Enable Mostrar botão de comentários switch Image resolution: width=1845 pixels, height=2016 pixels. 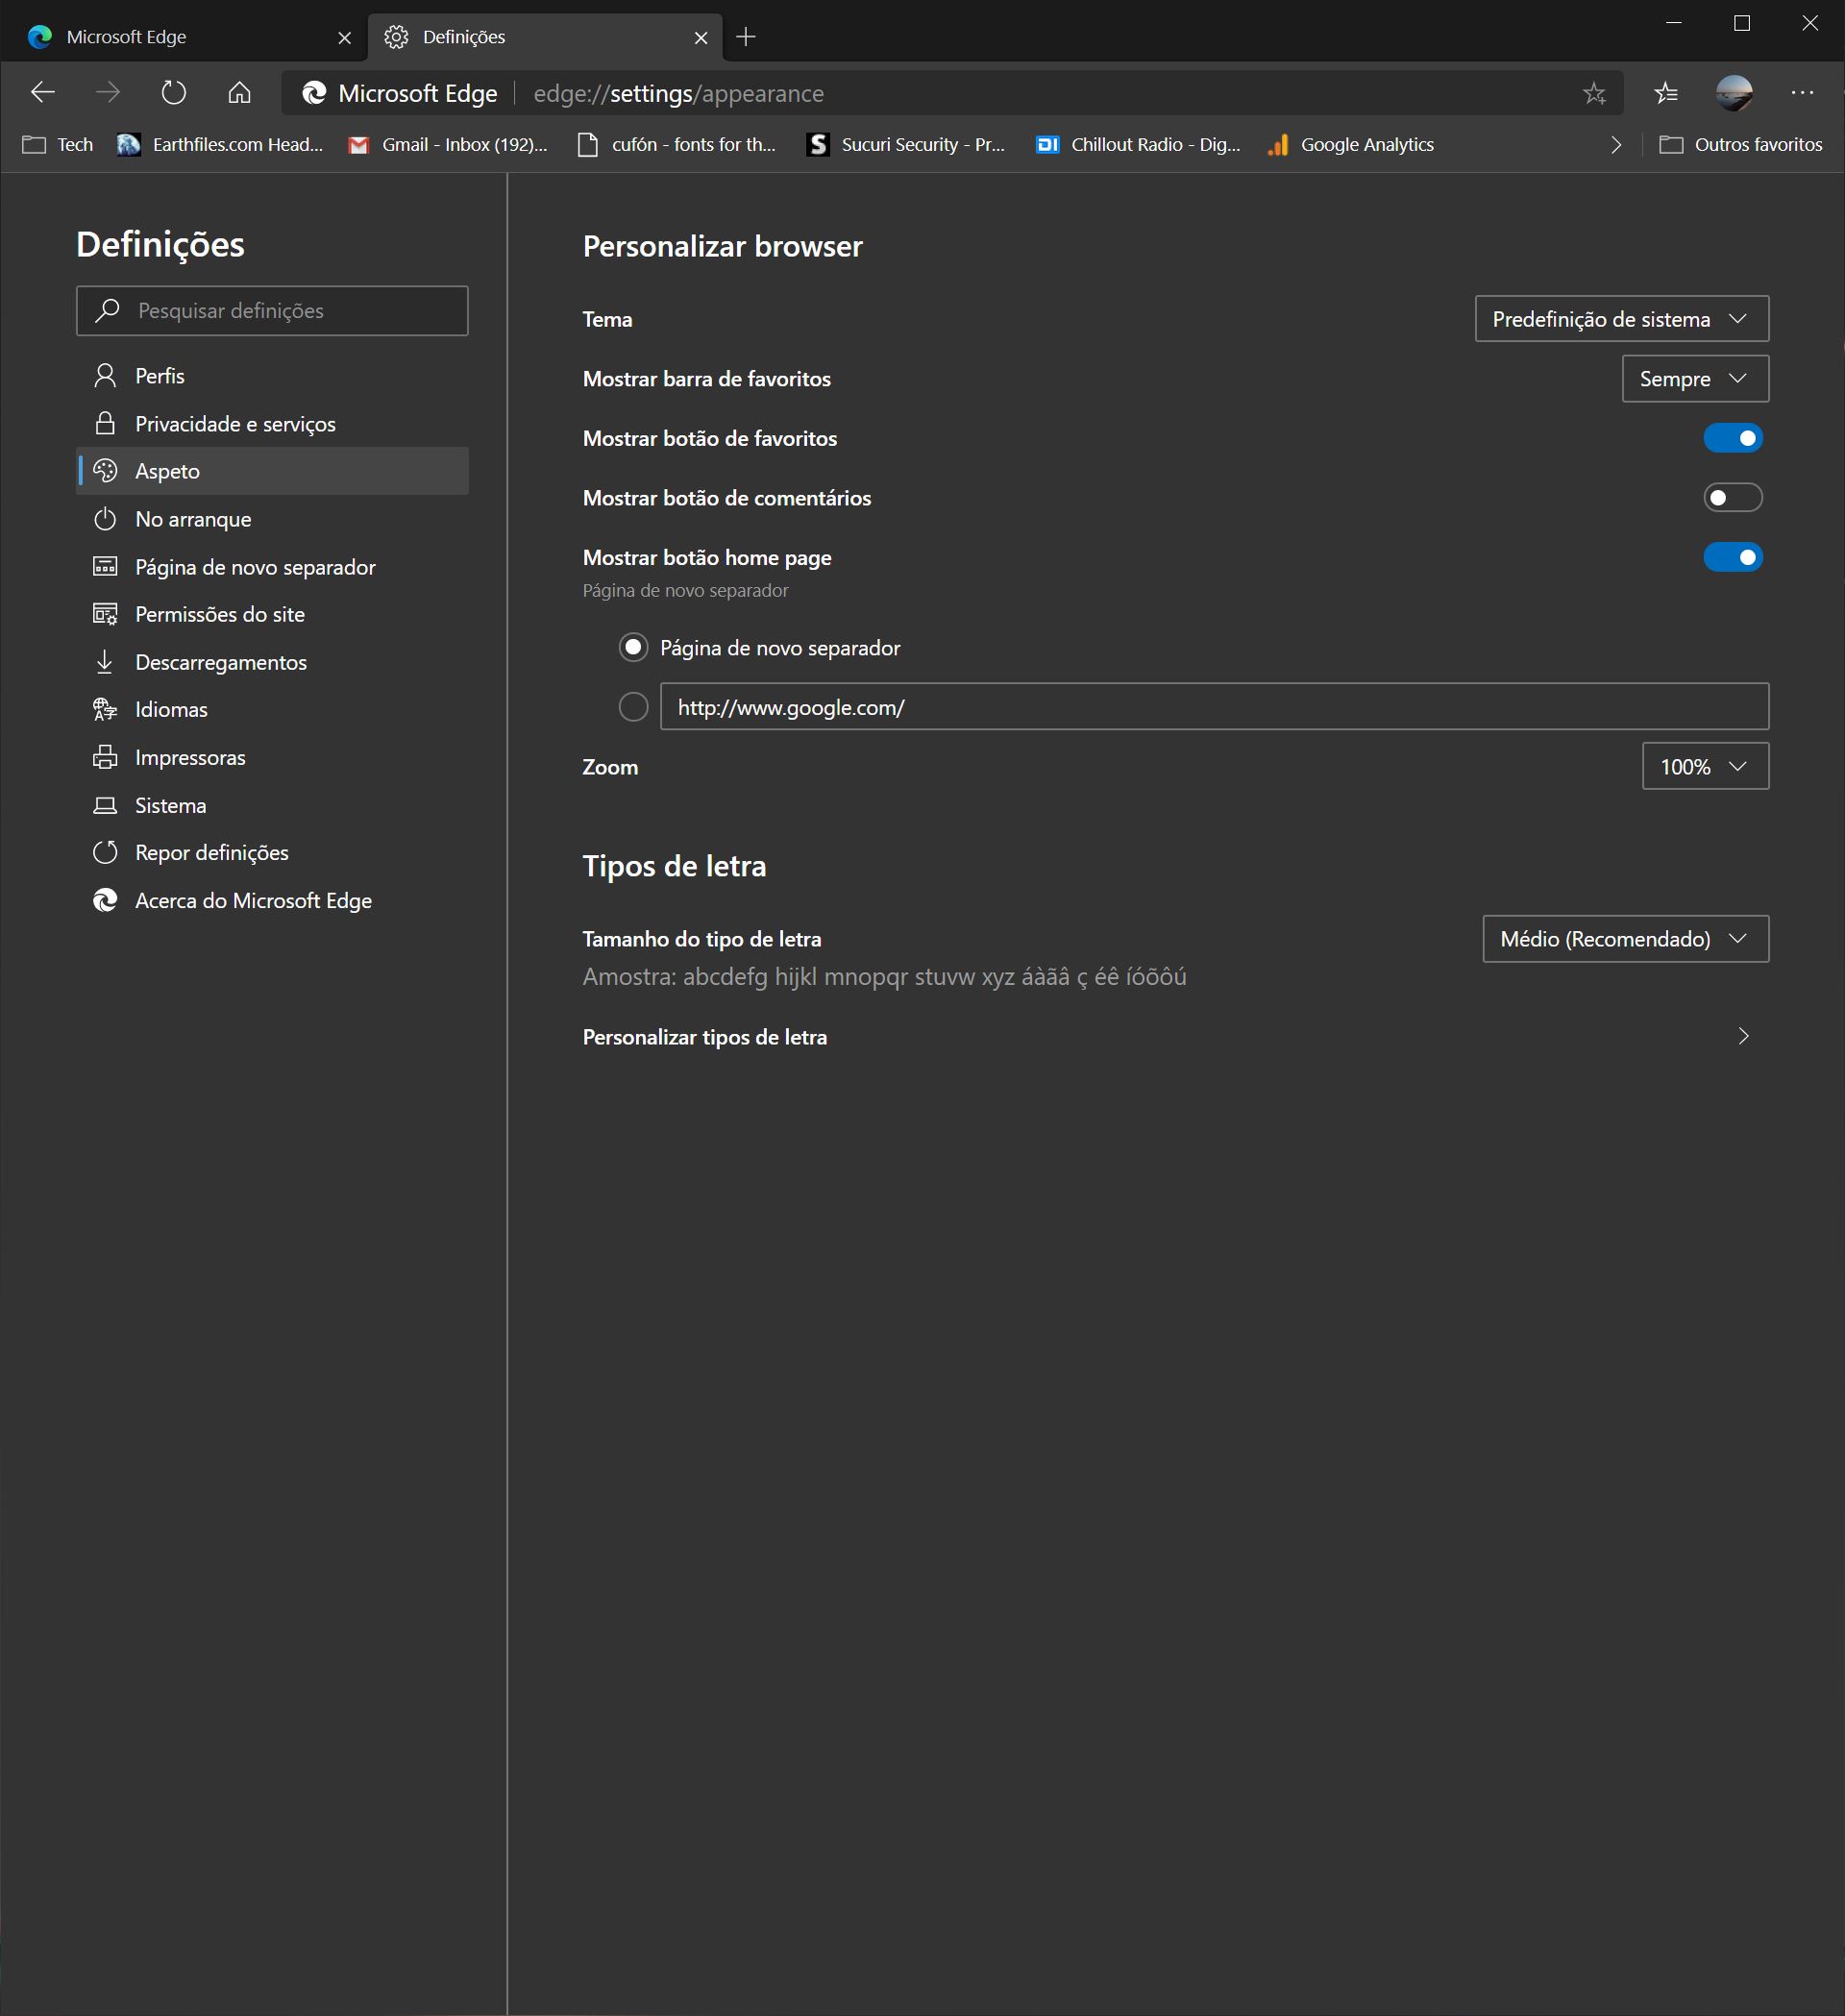pos(1733,498)
